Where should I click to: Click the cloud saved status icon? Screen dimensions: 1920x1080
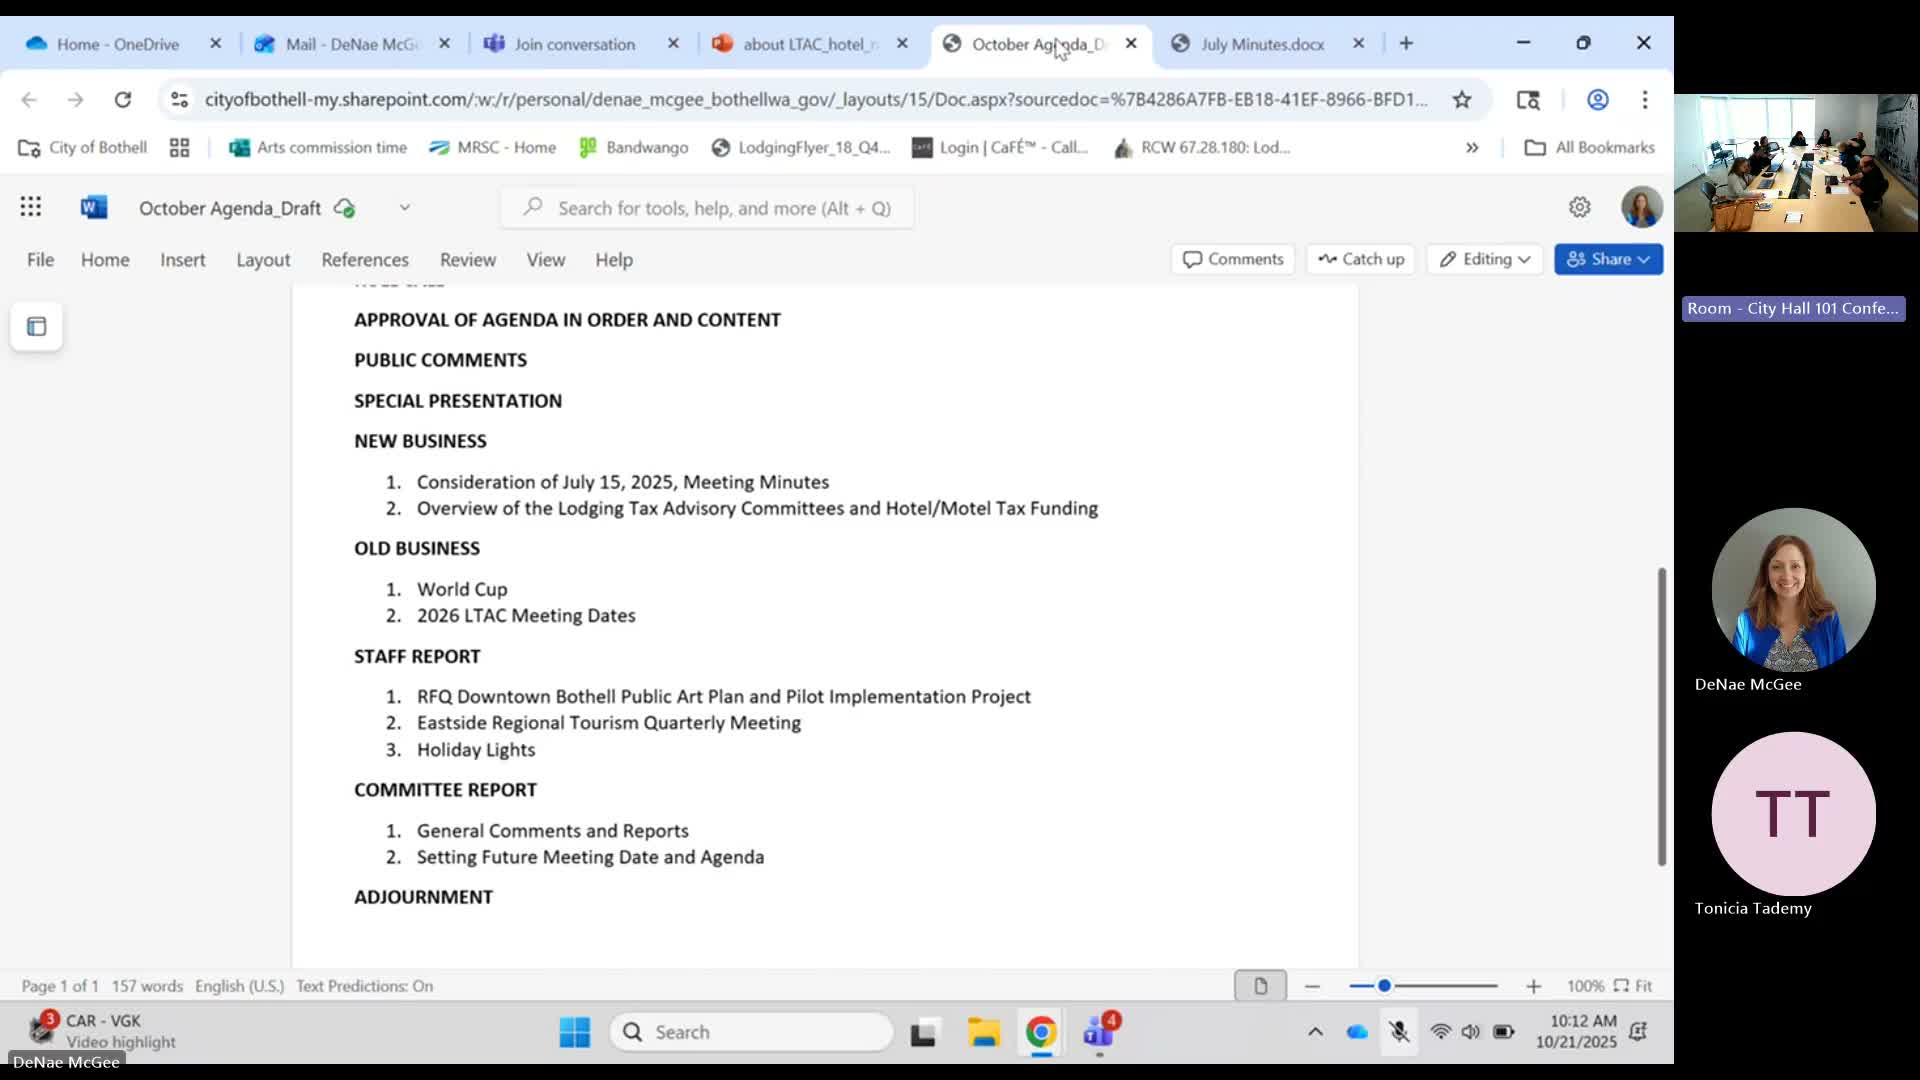click(x=345, y=208)
